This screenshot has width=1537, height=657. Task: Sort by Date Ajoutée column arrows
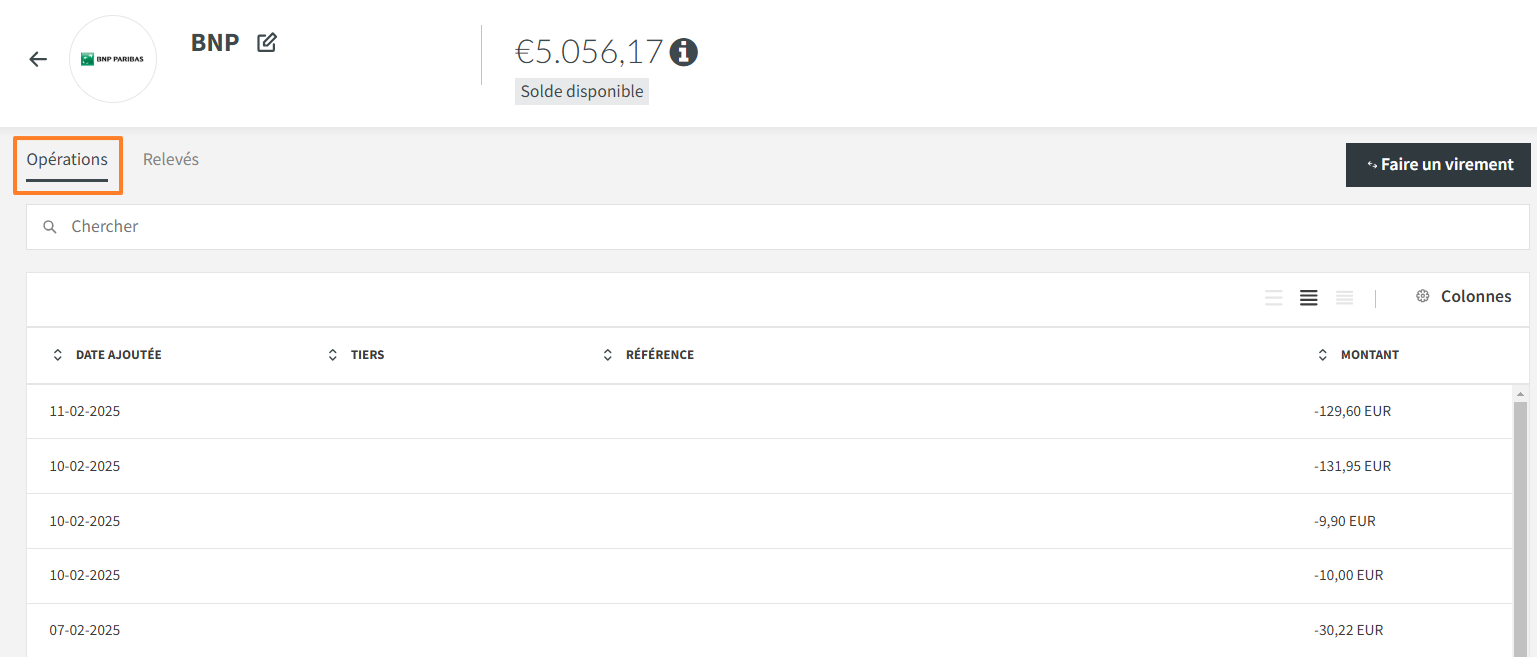[x=57, y=355]
